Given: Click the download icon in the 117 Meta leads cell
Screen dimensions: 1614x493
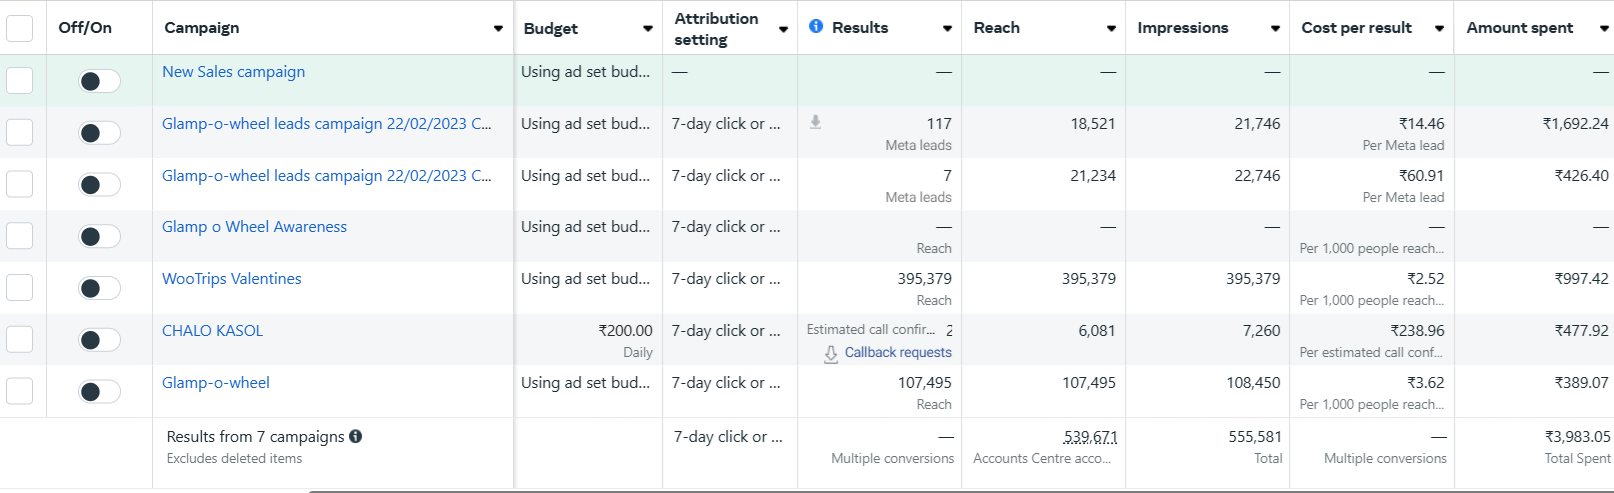Looking at the screenshot, I should pyautogui.click(x=816, y=122).
